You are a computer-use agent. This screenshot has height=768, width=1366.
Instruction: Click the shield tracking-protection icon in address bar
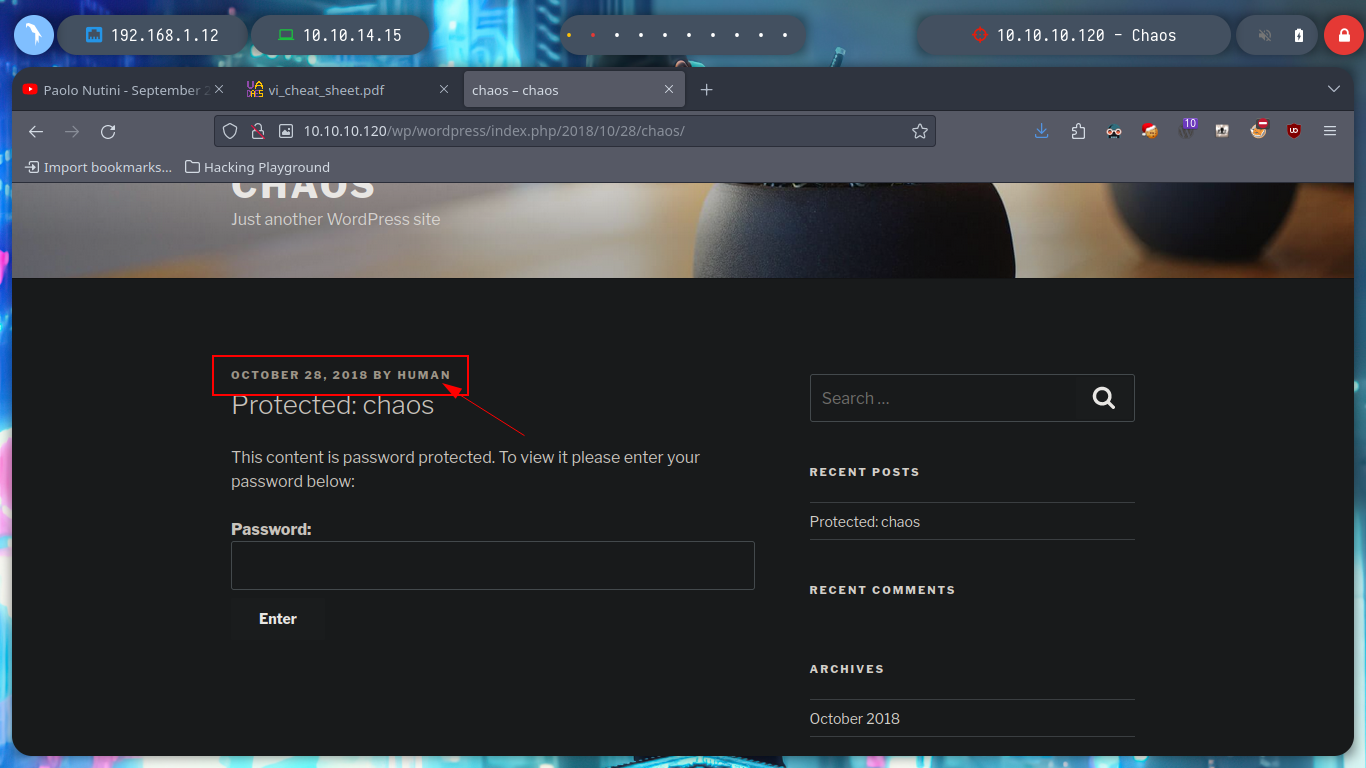click(x=230, y=131)
